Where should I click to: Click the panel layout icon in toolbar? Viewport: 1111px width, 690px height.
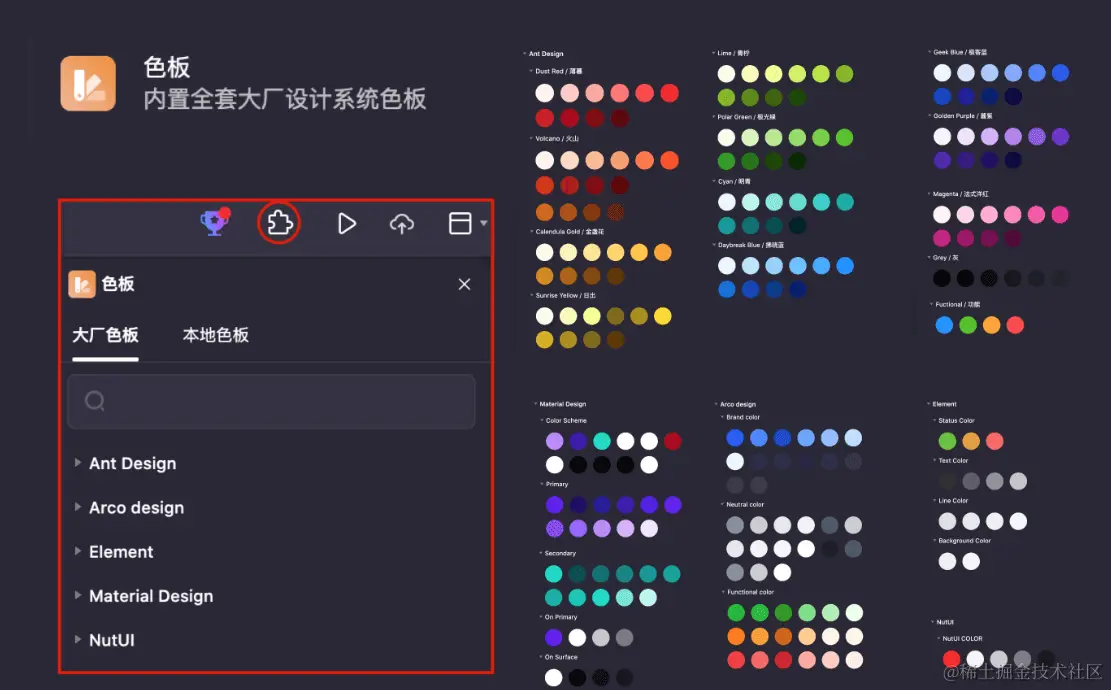(x=460, y=223)
